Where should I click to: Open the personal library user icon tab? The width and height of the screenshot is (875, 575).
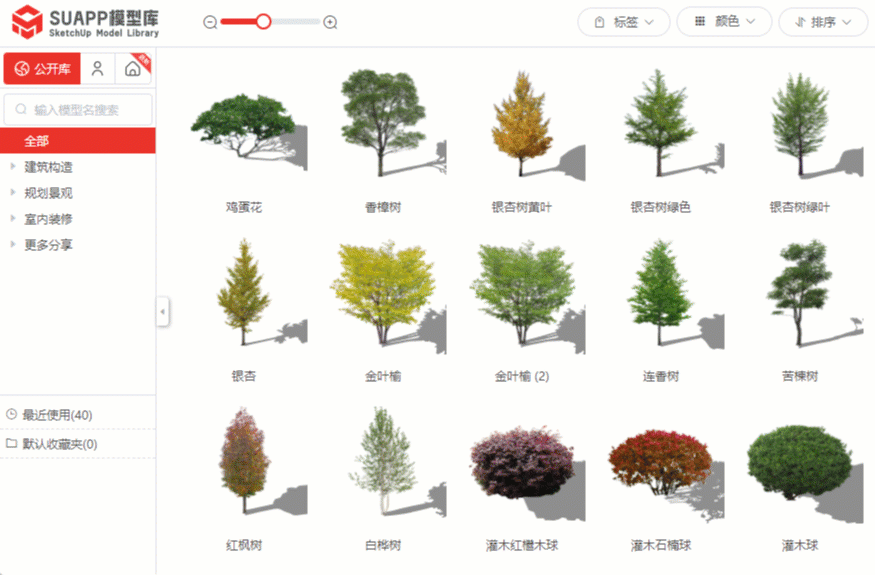click(97, 69)
